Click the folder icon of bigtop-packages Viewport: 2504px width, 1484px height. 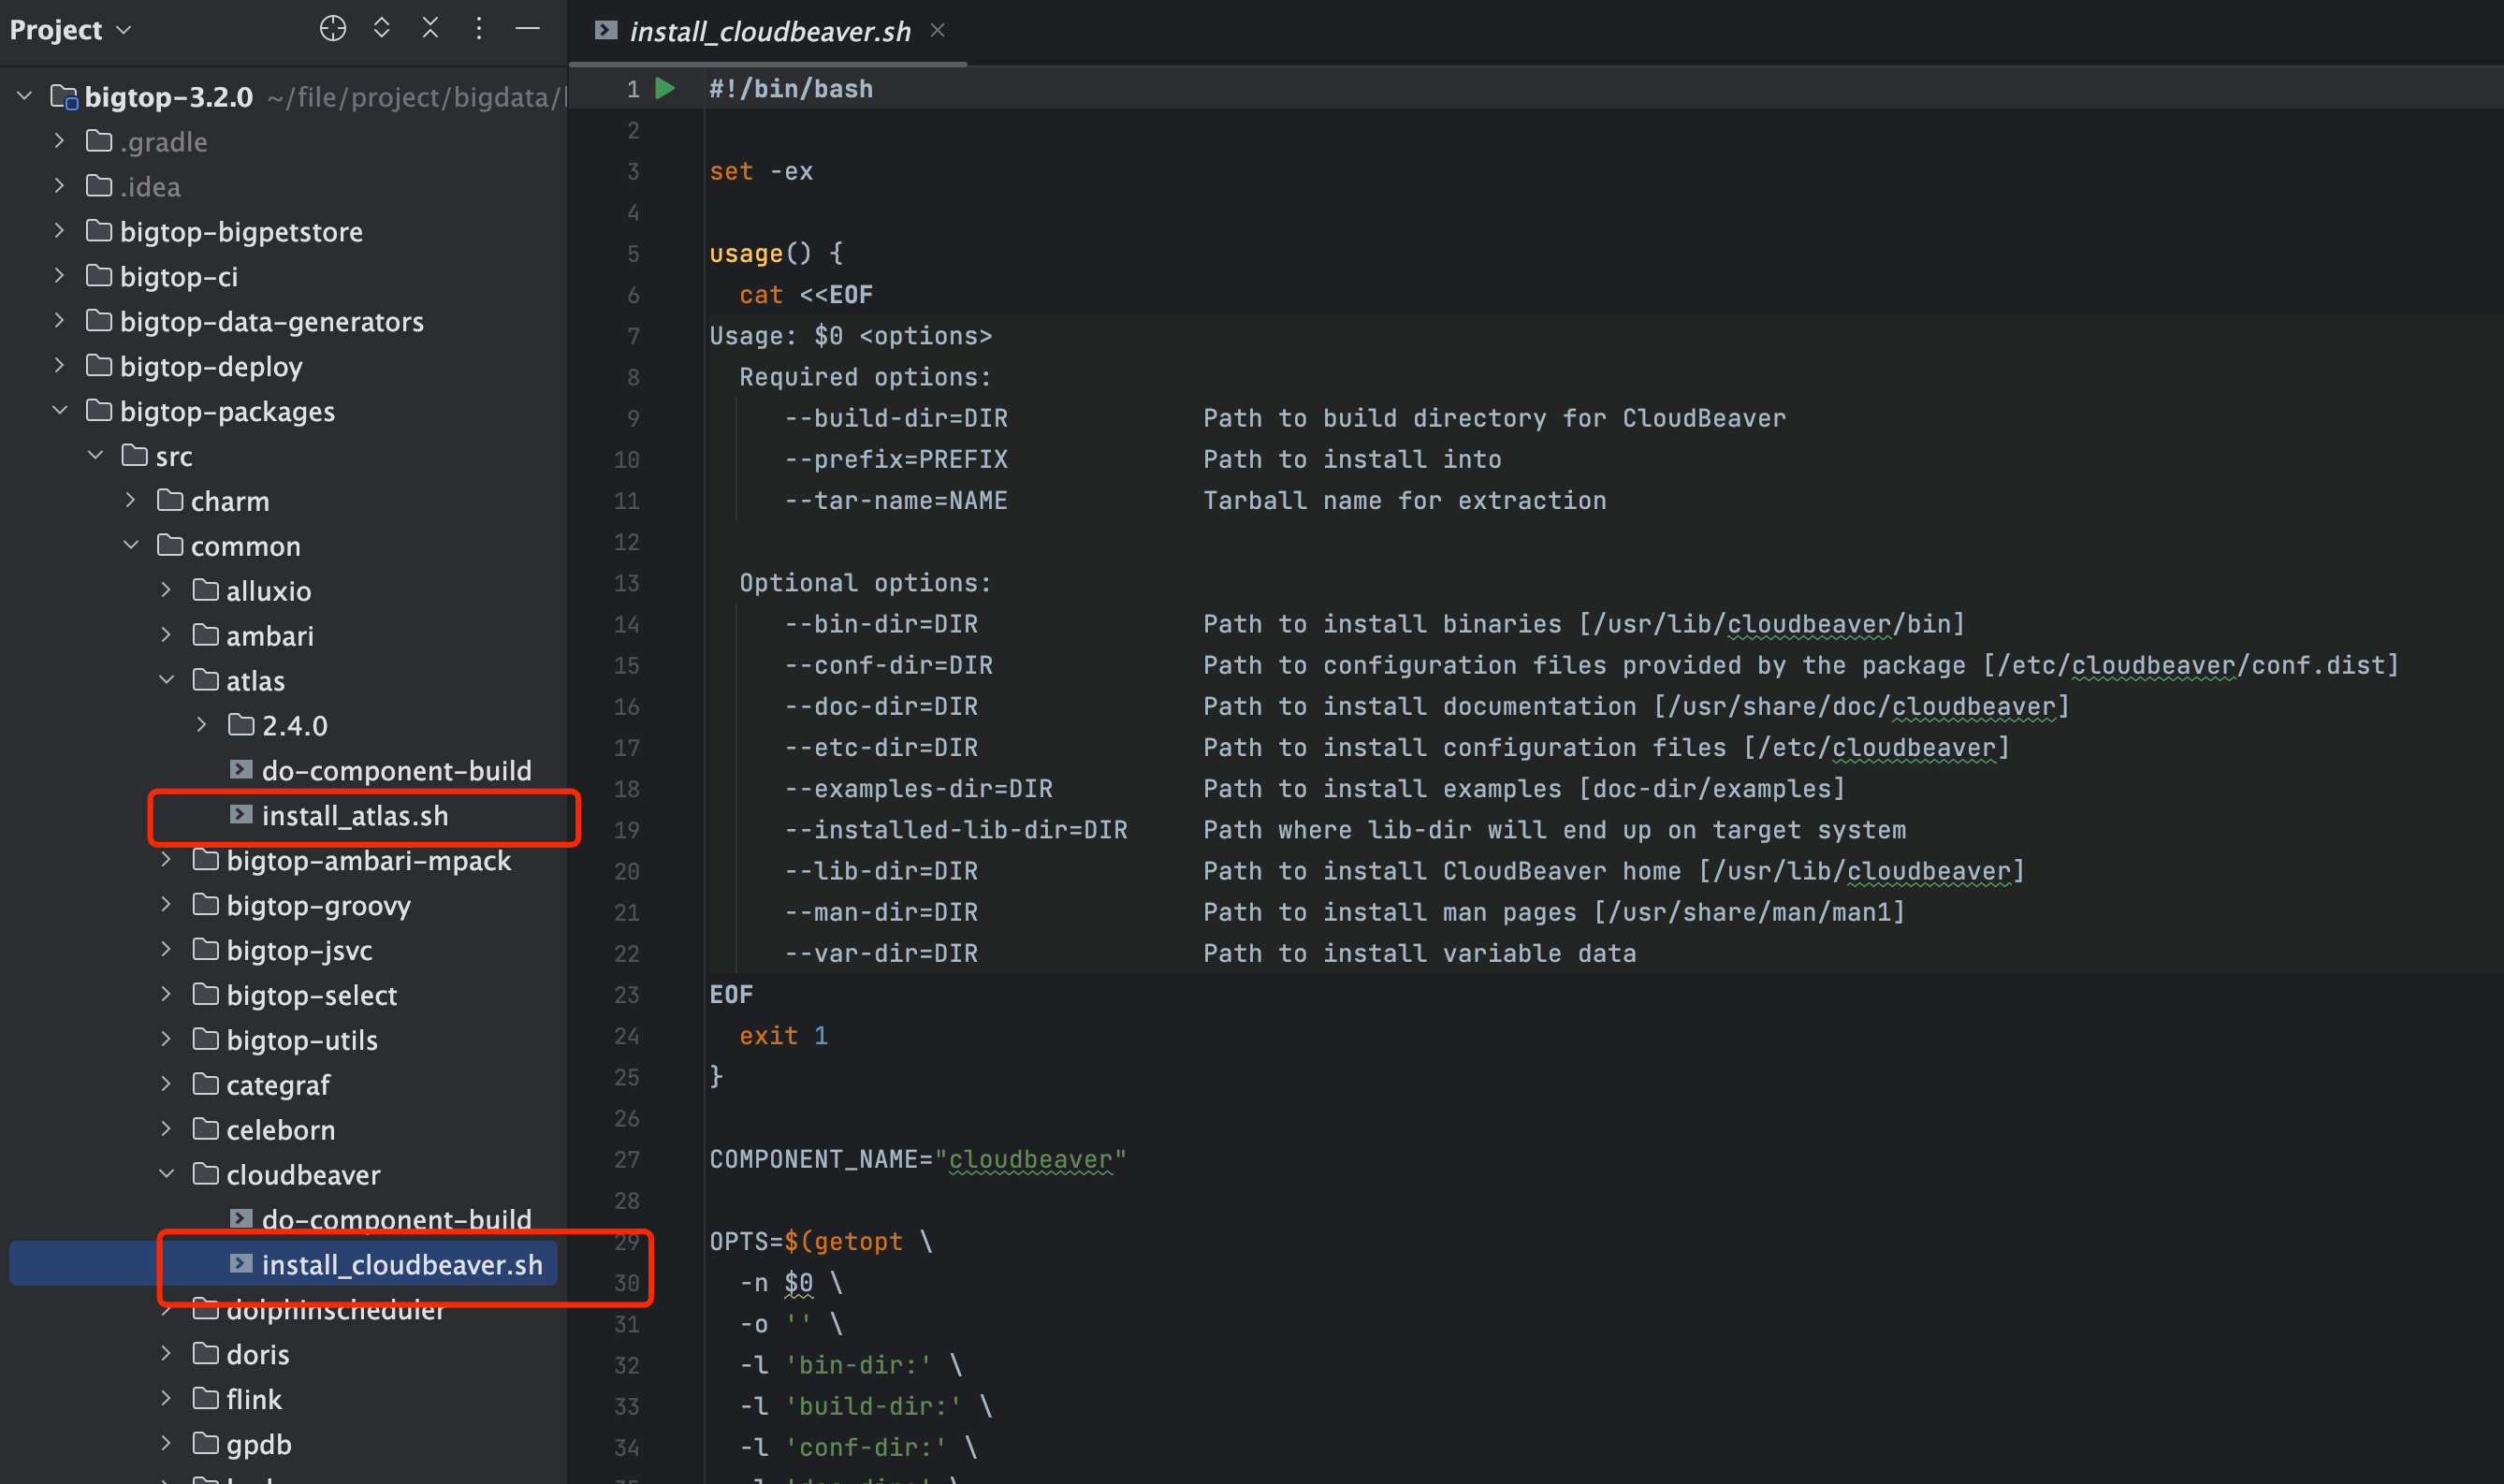pos(99,410)
